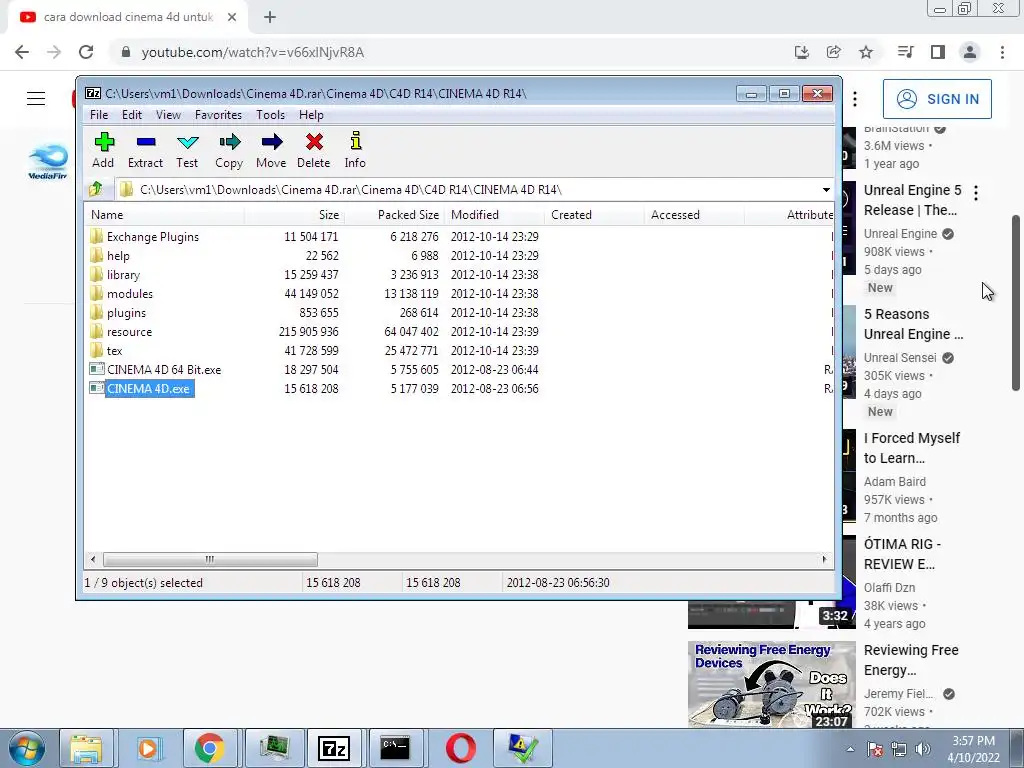The width and height of the screenshot is (1024, 768).
Task: Show hidden system tray icons
Action: tap(850, 749)
